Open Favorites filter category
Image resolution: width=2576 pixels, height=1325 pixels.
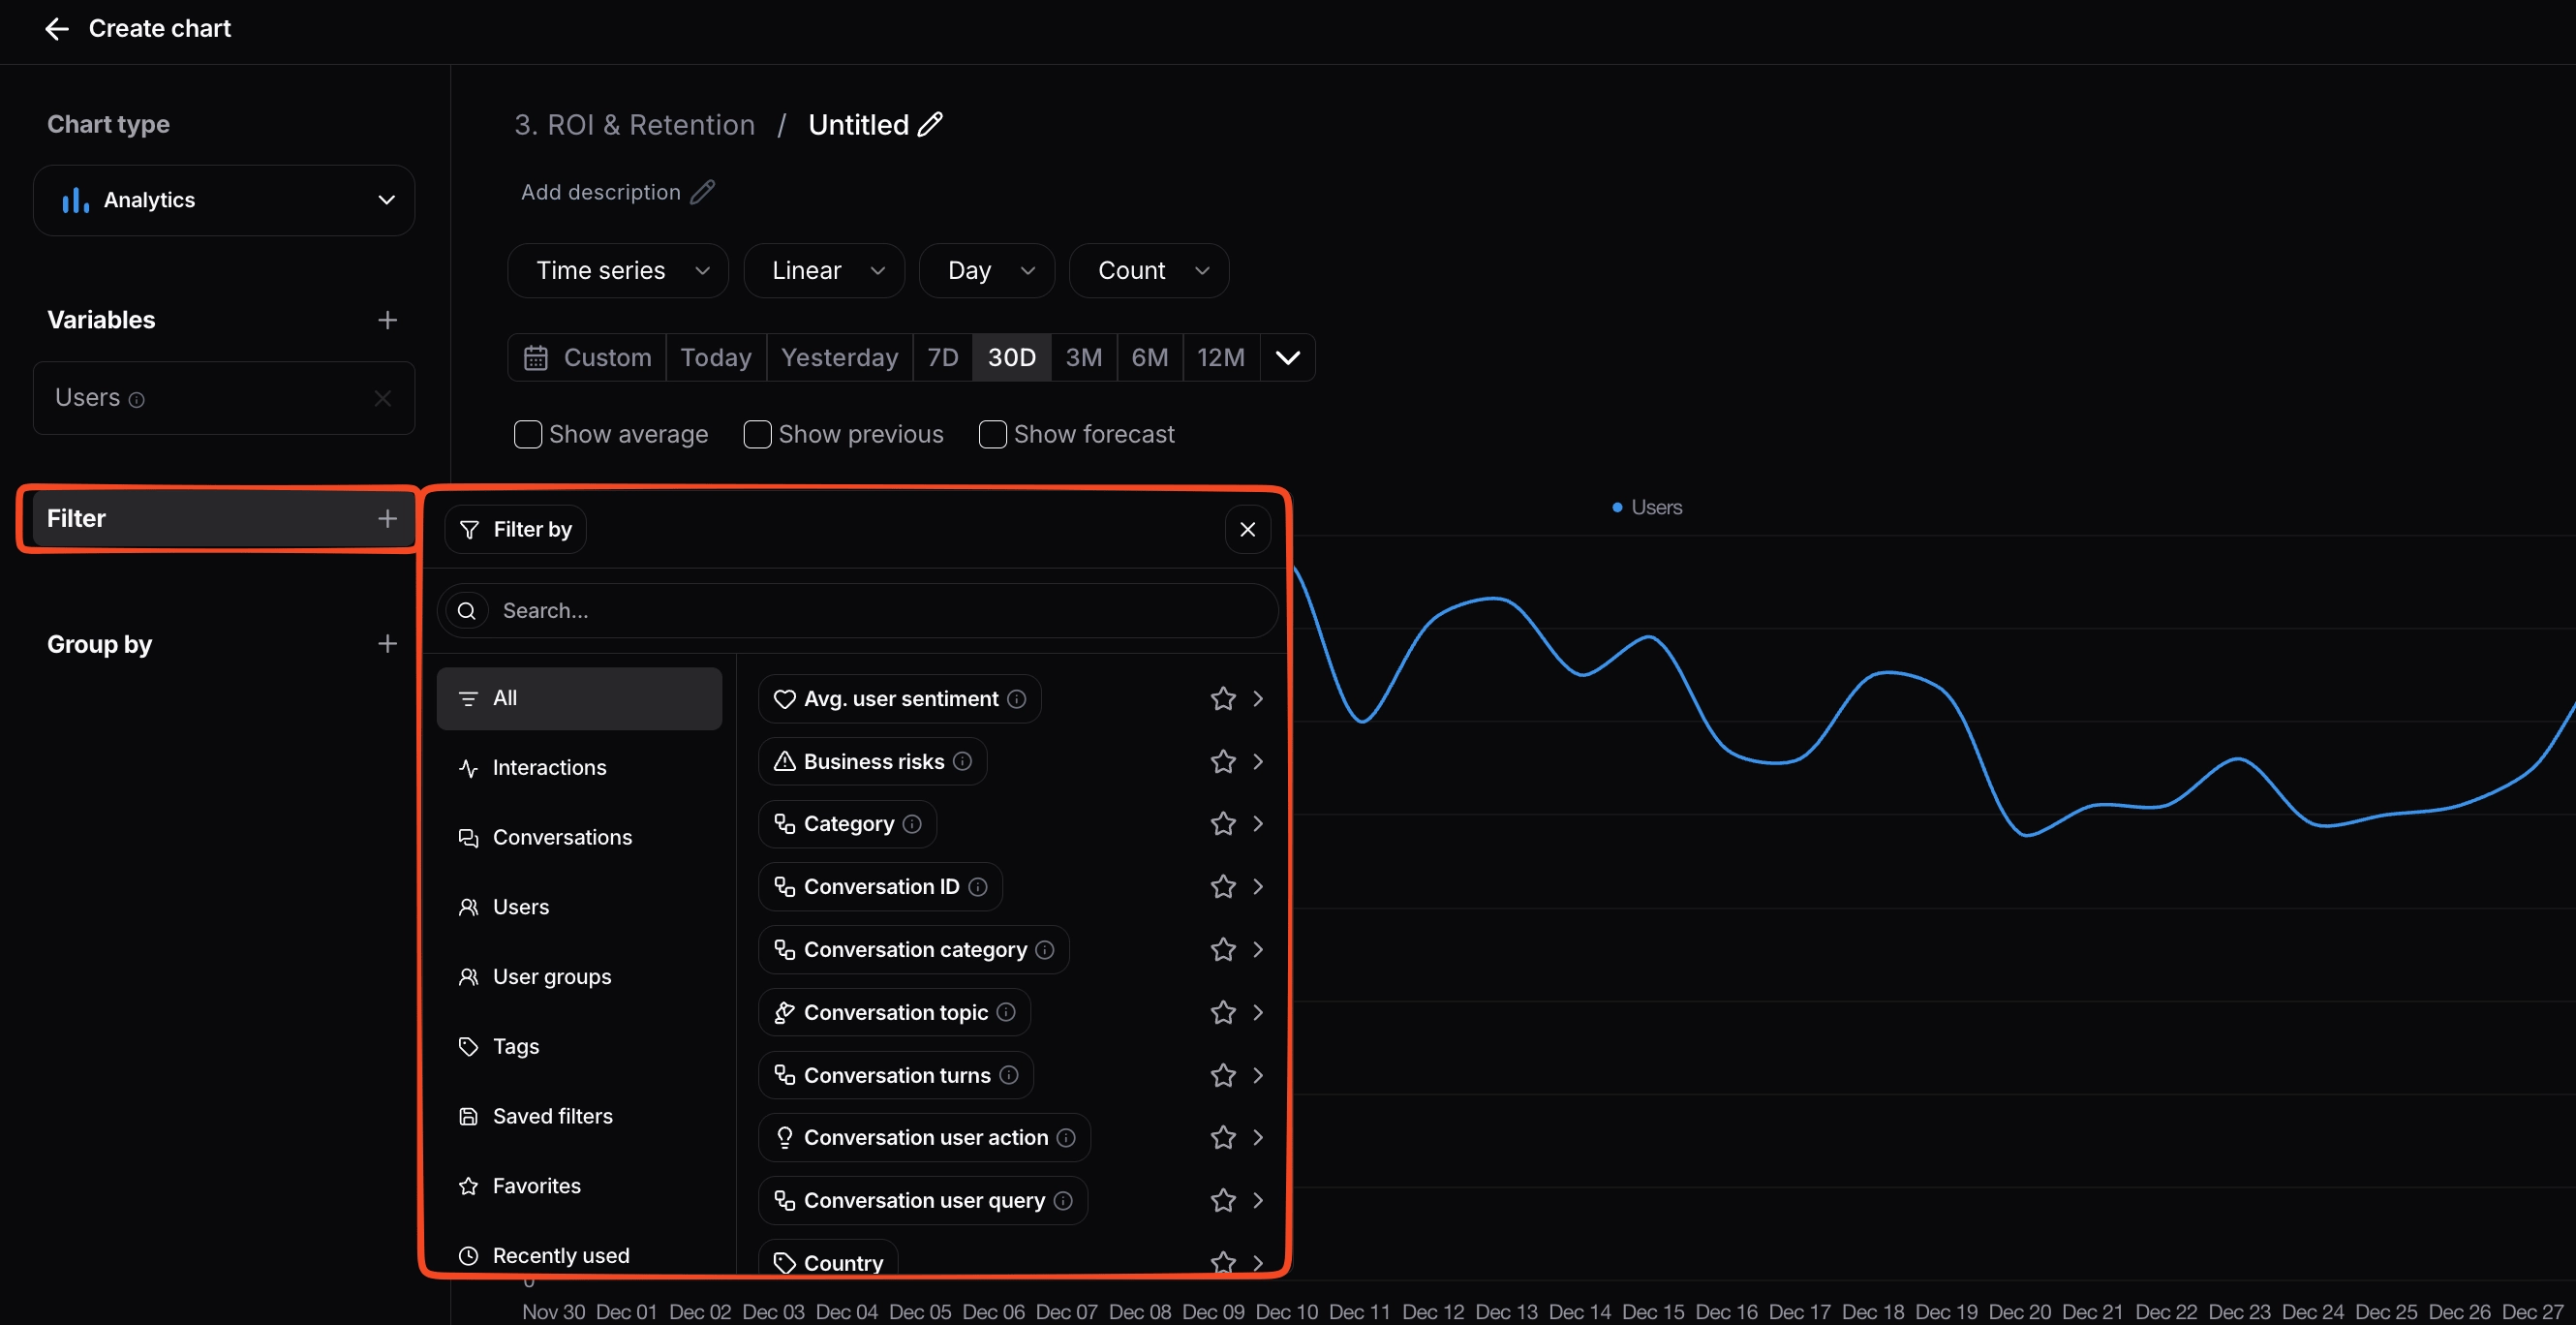579,1186
